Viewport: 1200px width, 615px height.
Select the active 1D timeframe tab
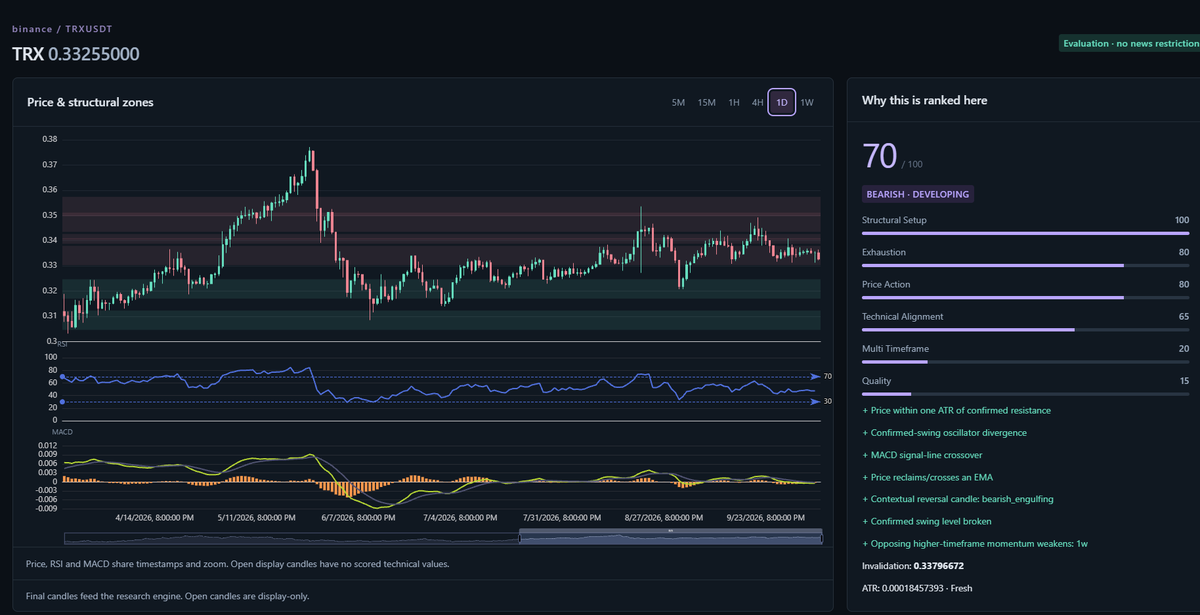point(782,102)
